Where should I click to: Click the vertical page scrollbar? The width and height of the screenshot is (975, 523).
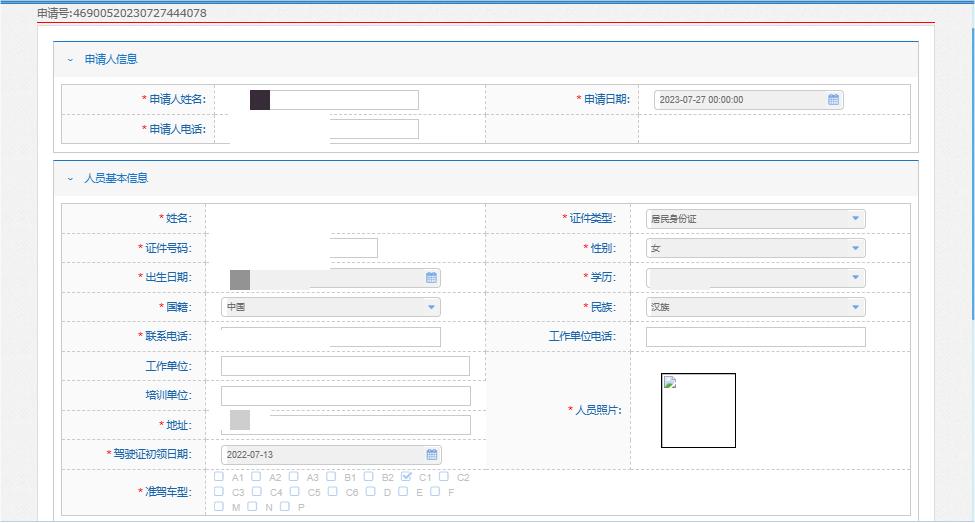[970, 200]
